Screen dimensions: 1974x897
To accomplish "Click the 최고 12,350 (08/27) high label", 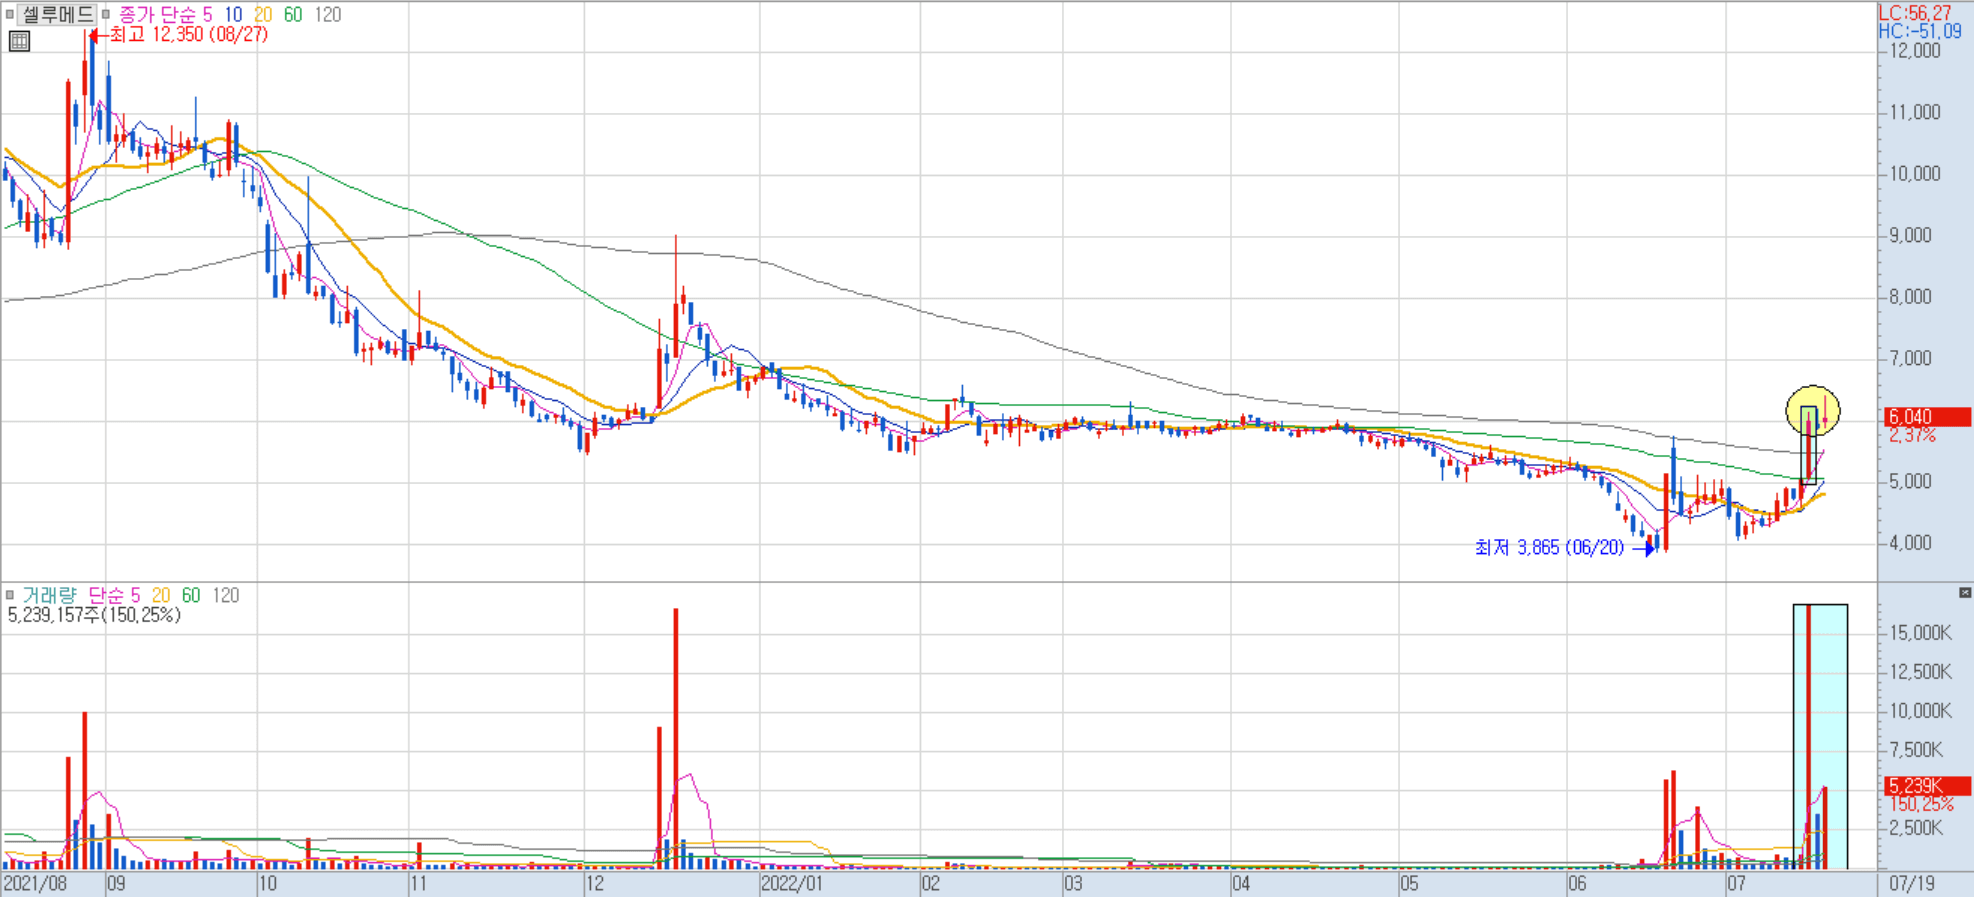I will coord(188,34).
